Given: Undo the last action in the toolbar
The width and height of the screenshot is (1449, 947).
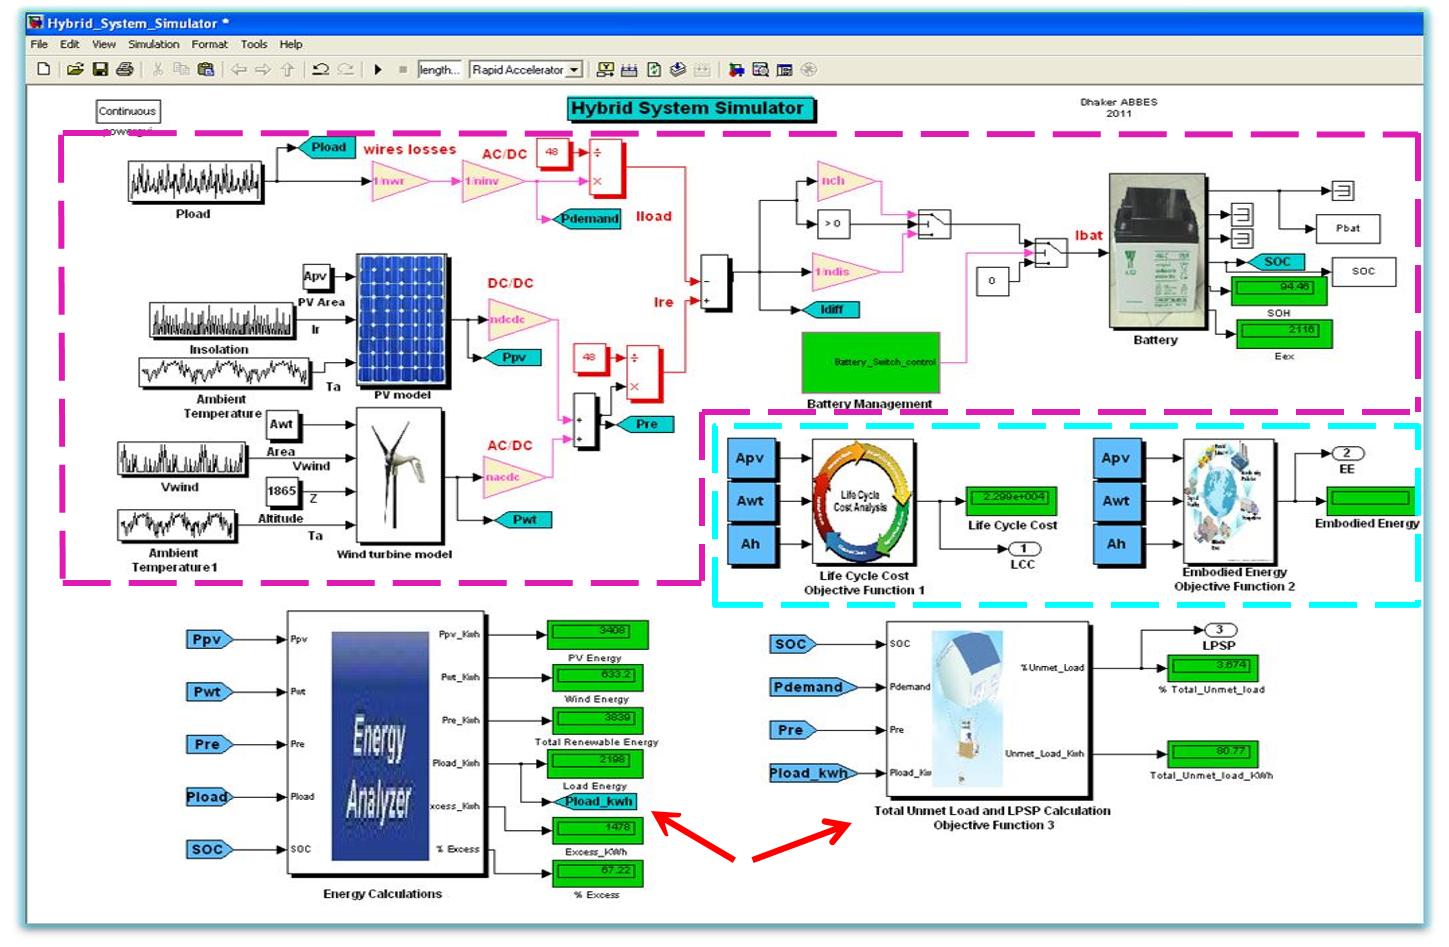Looking at the screenshot, I should click(320, 69).
